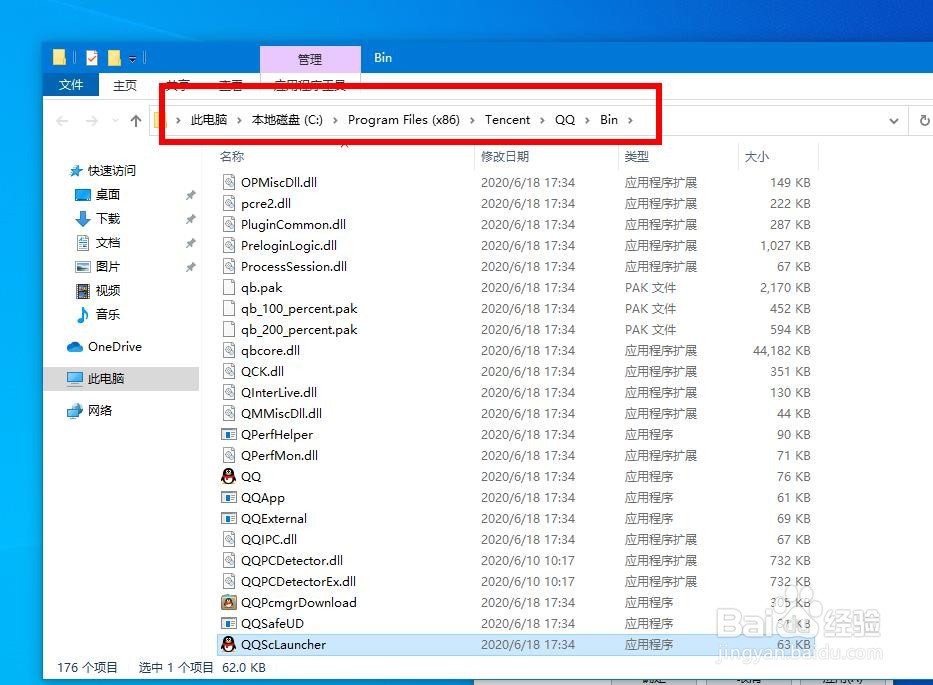This screenshot has height=685, width=933.
Task: Navigate to Program Files (x86) breadcrumb
Action: point(403,120)
